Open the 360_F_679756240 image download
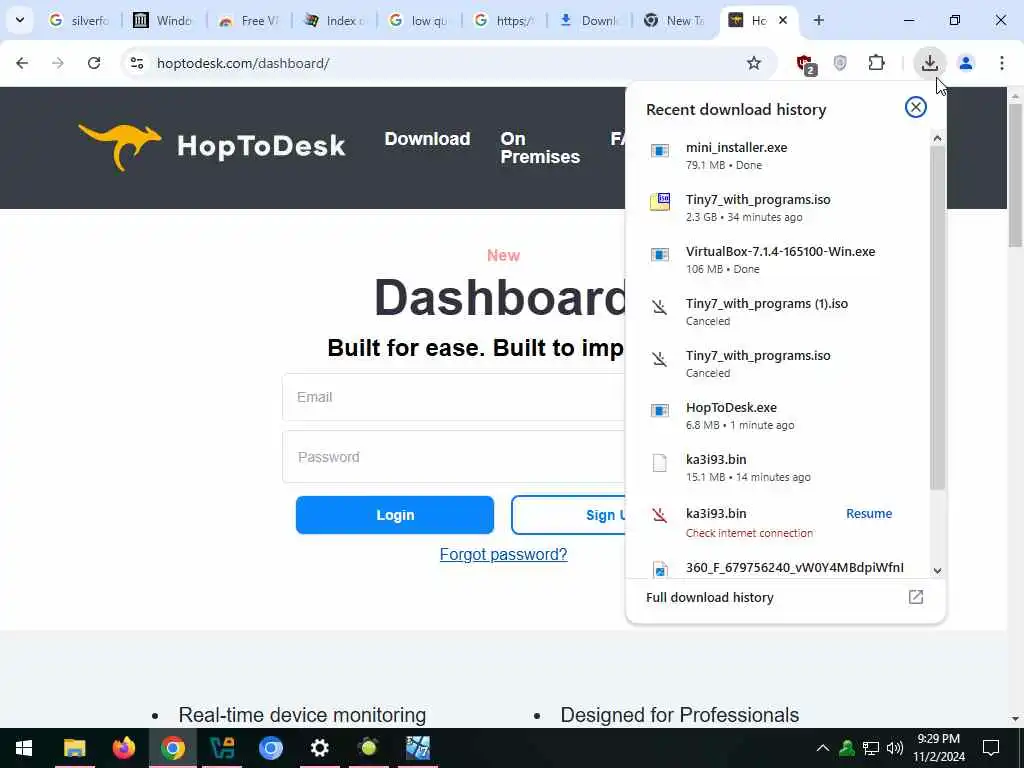Viewport: 1024px width, 768px height. click(x=777, y=568)
